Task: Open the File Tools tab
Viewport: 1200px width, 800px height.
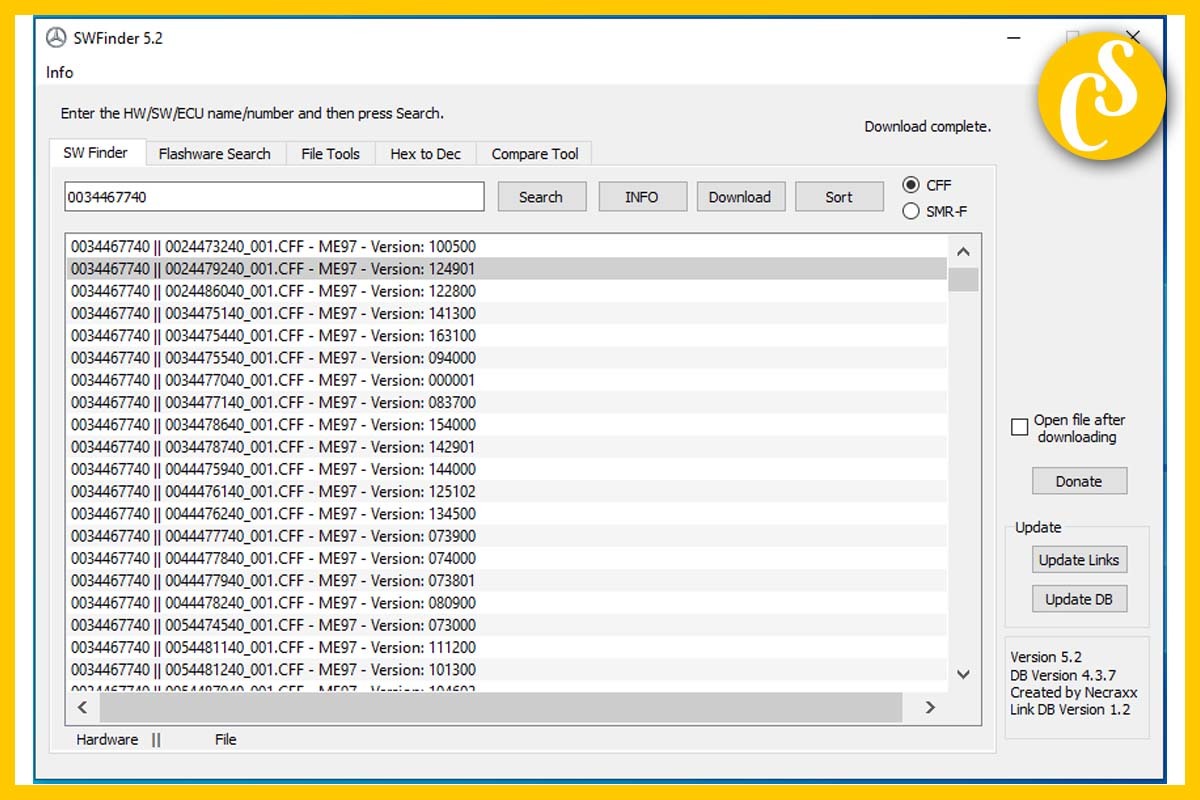Action: tap(330, 154)
